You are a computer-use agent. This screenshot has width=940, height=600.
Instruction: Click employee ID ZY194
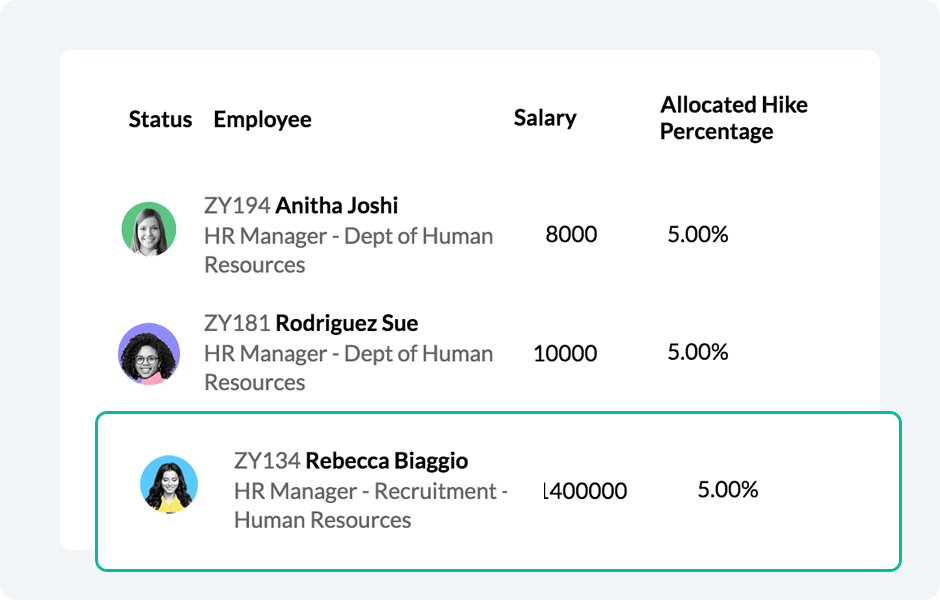pyautogui.click(x=237, y=206)
